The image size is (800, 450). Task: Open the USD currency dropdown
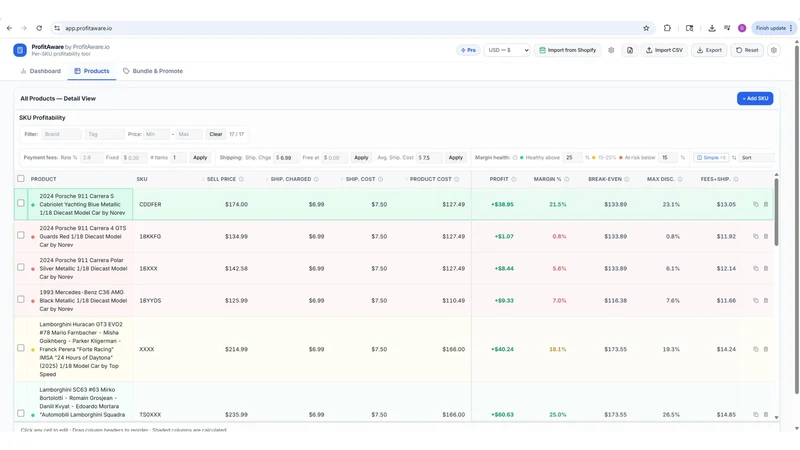click(x=507, y=50)
